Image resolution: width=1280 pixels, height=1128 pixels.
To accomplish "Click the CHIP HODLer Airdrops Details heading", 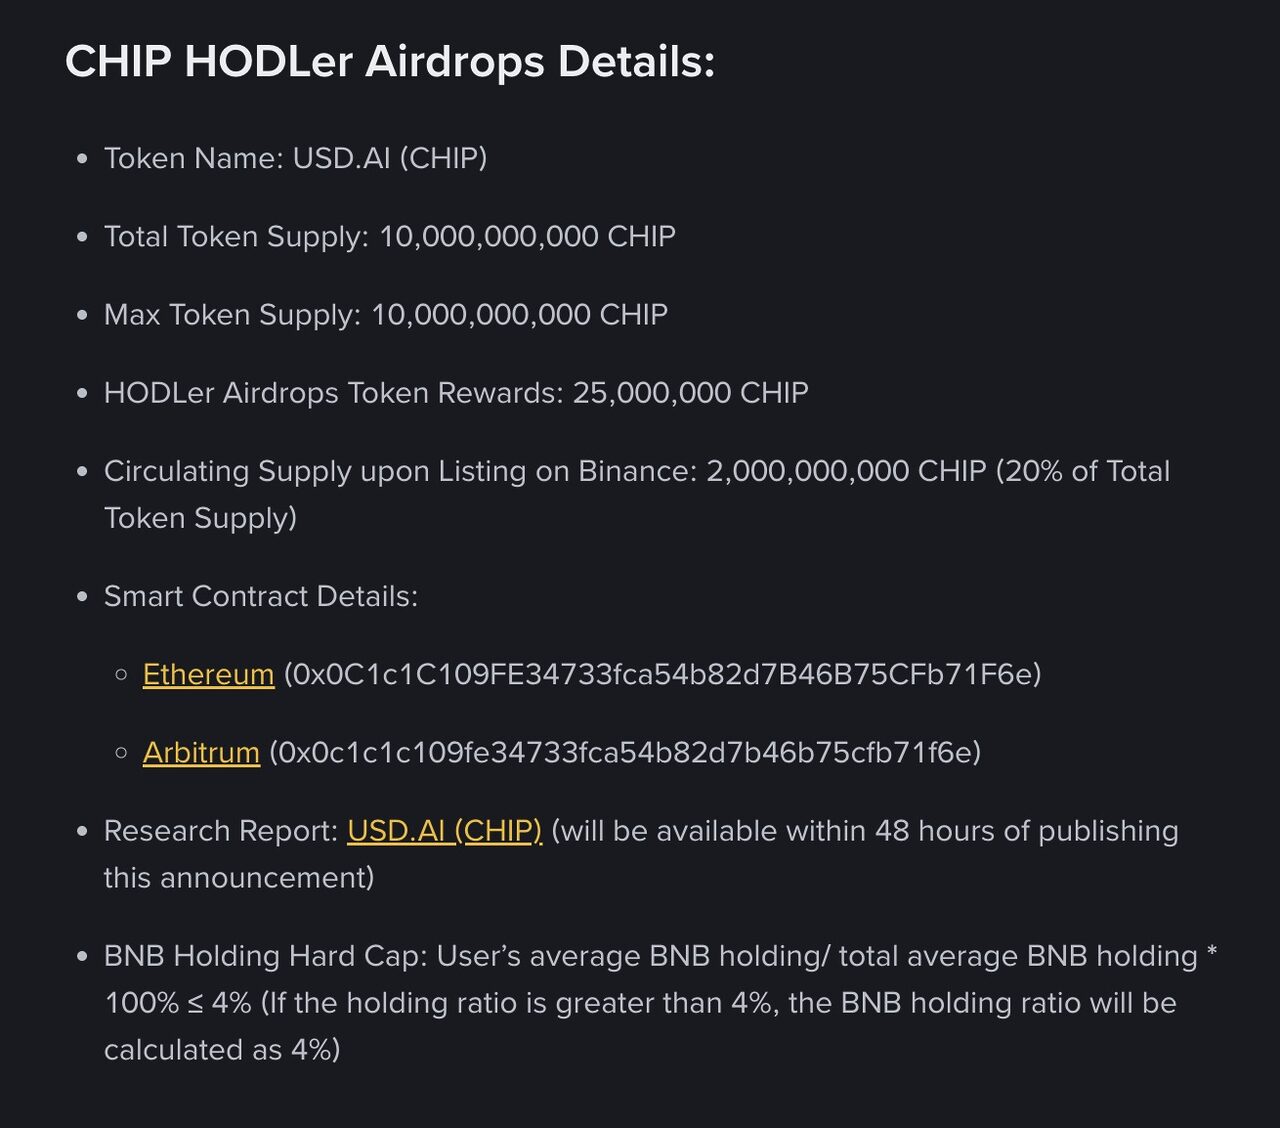I will pos(390,62).
